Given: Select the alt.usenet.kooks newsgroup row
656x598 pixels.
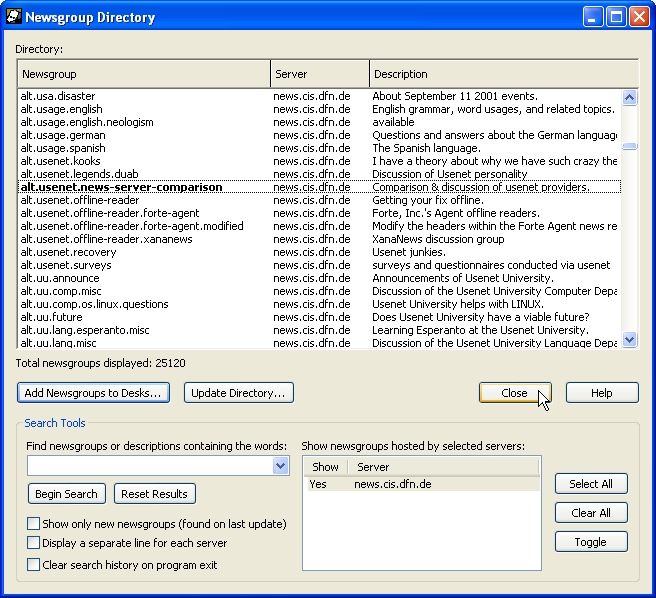Looking at the screenshot, I should tap(61, 161).
